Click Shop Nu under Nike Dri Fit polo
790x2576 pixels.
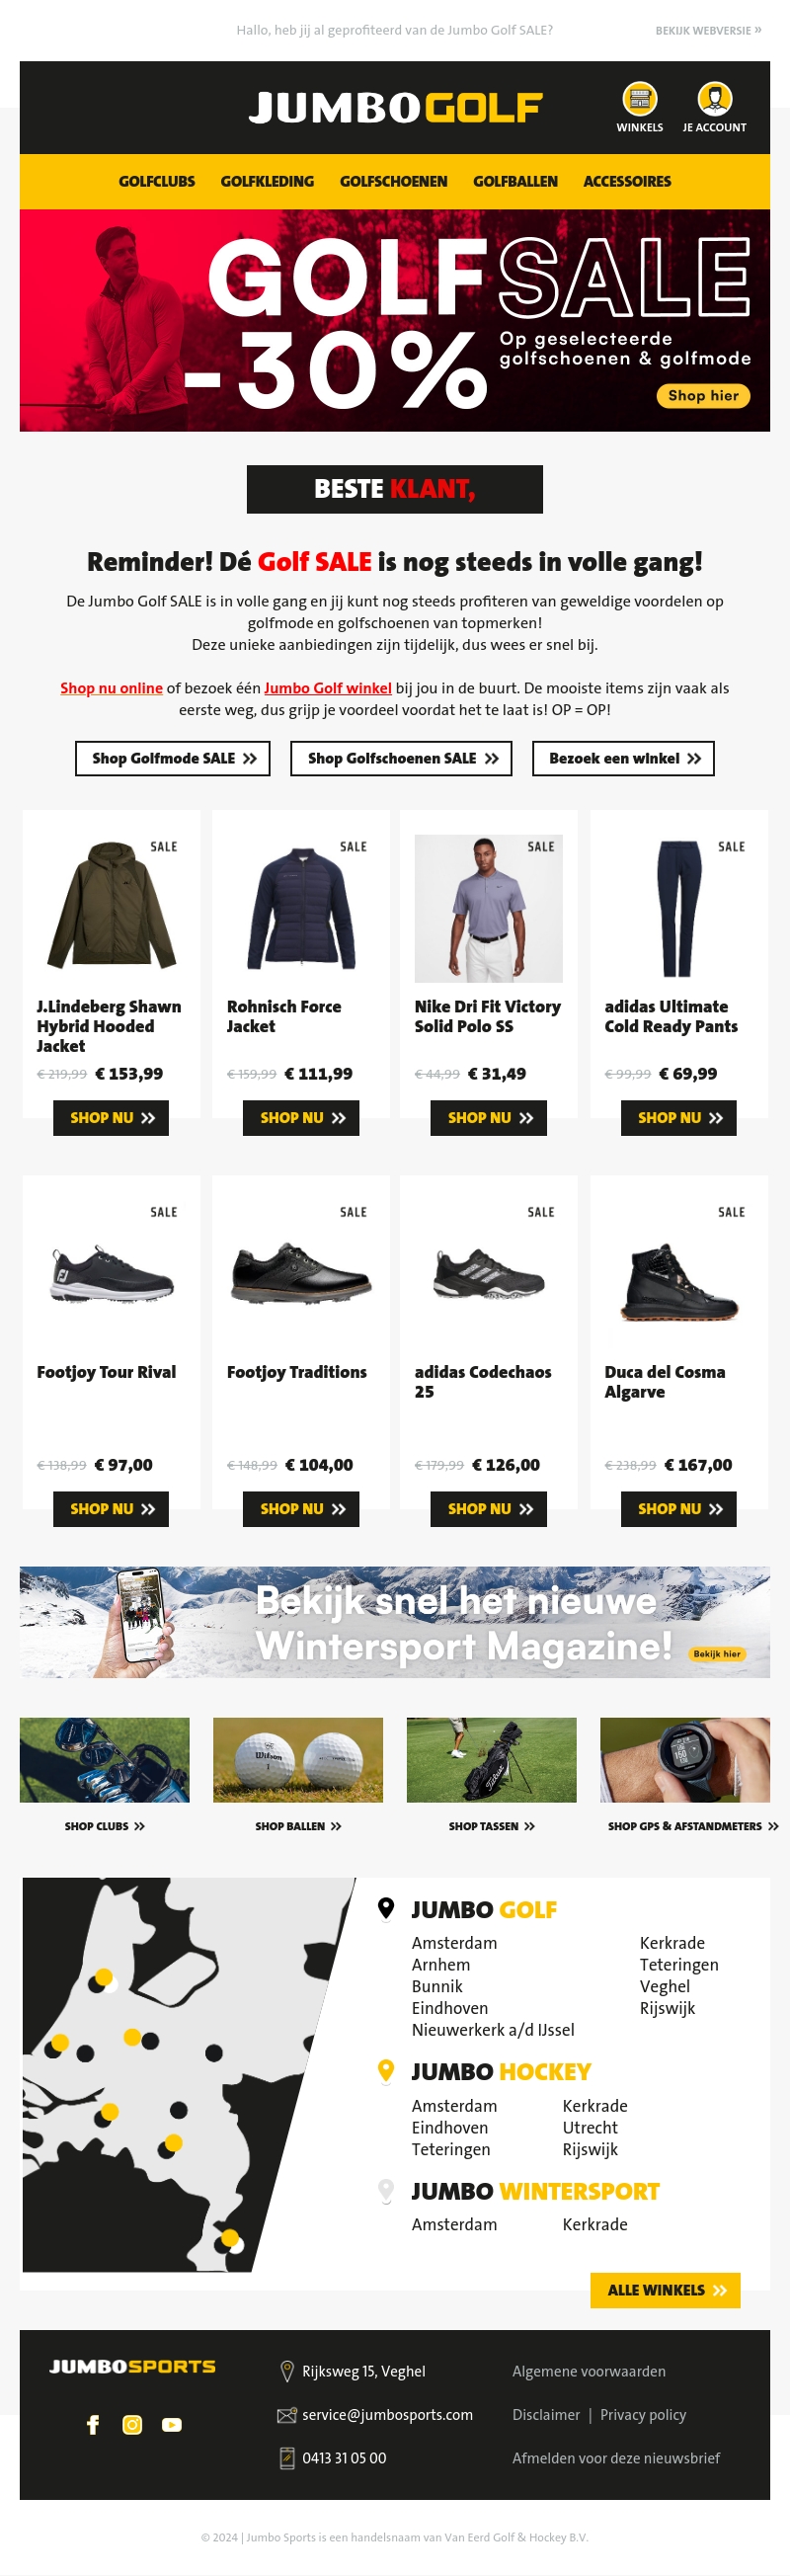pos(489,1117)
